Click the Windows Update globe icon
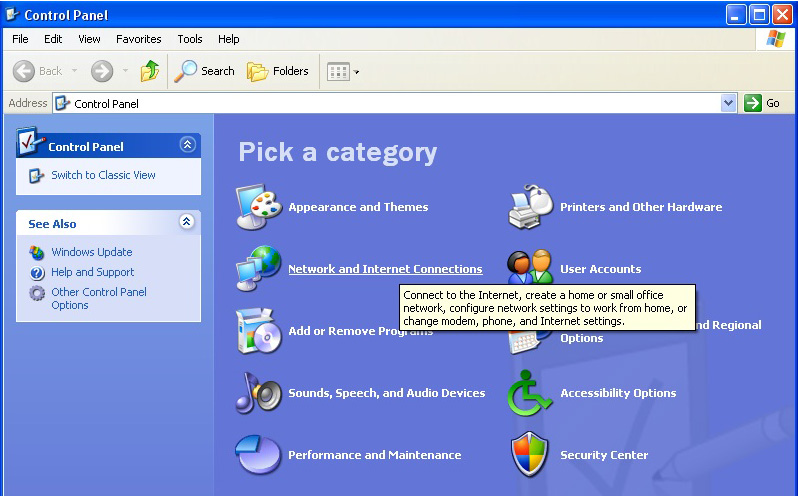798x496 pixels. (37, 252)
